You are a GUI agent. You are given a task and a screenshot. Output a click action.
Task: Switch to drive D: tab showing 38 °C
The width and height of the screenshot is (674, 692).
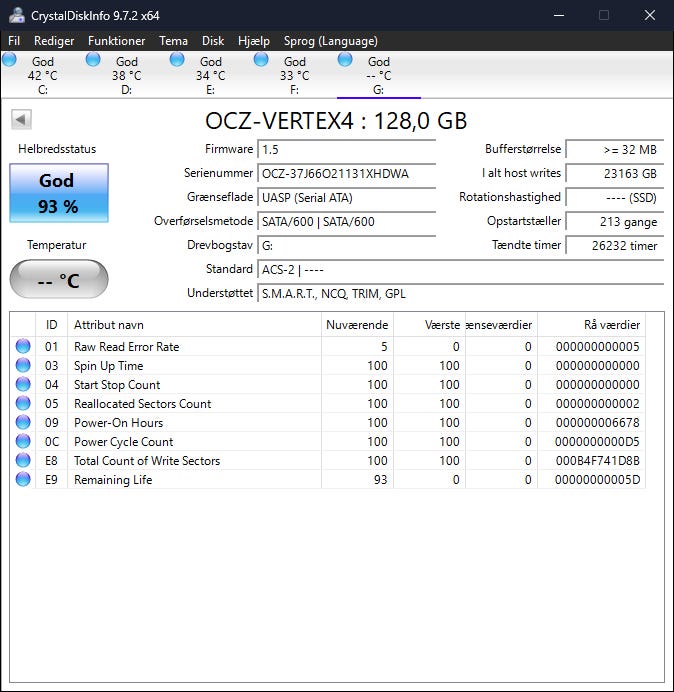pos(127,75)
